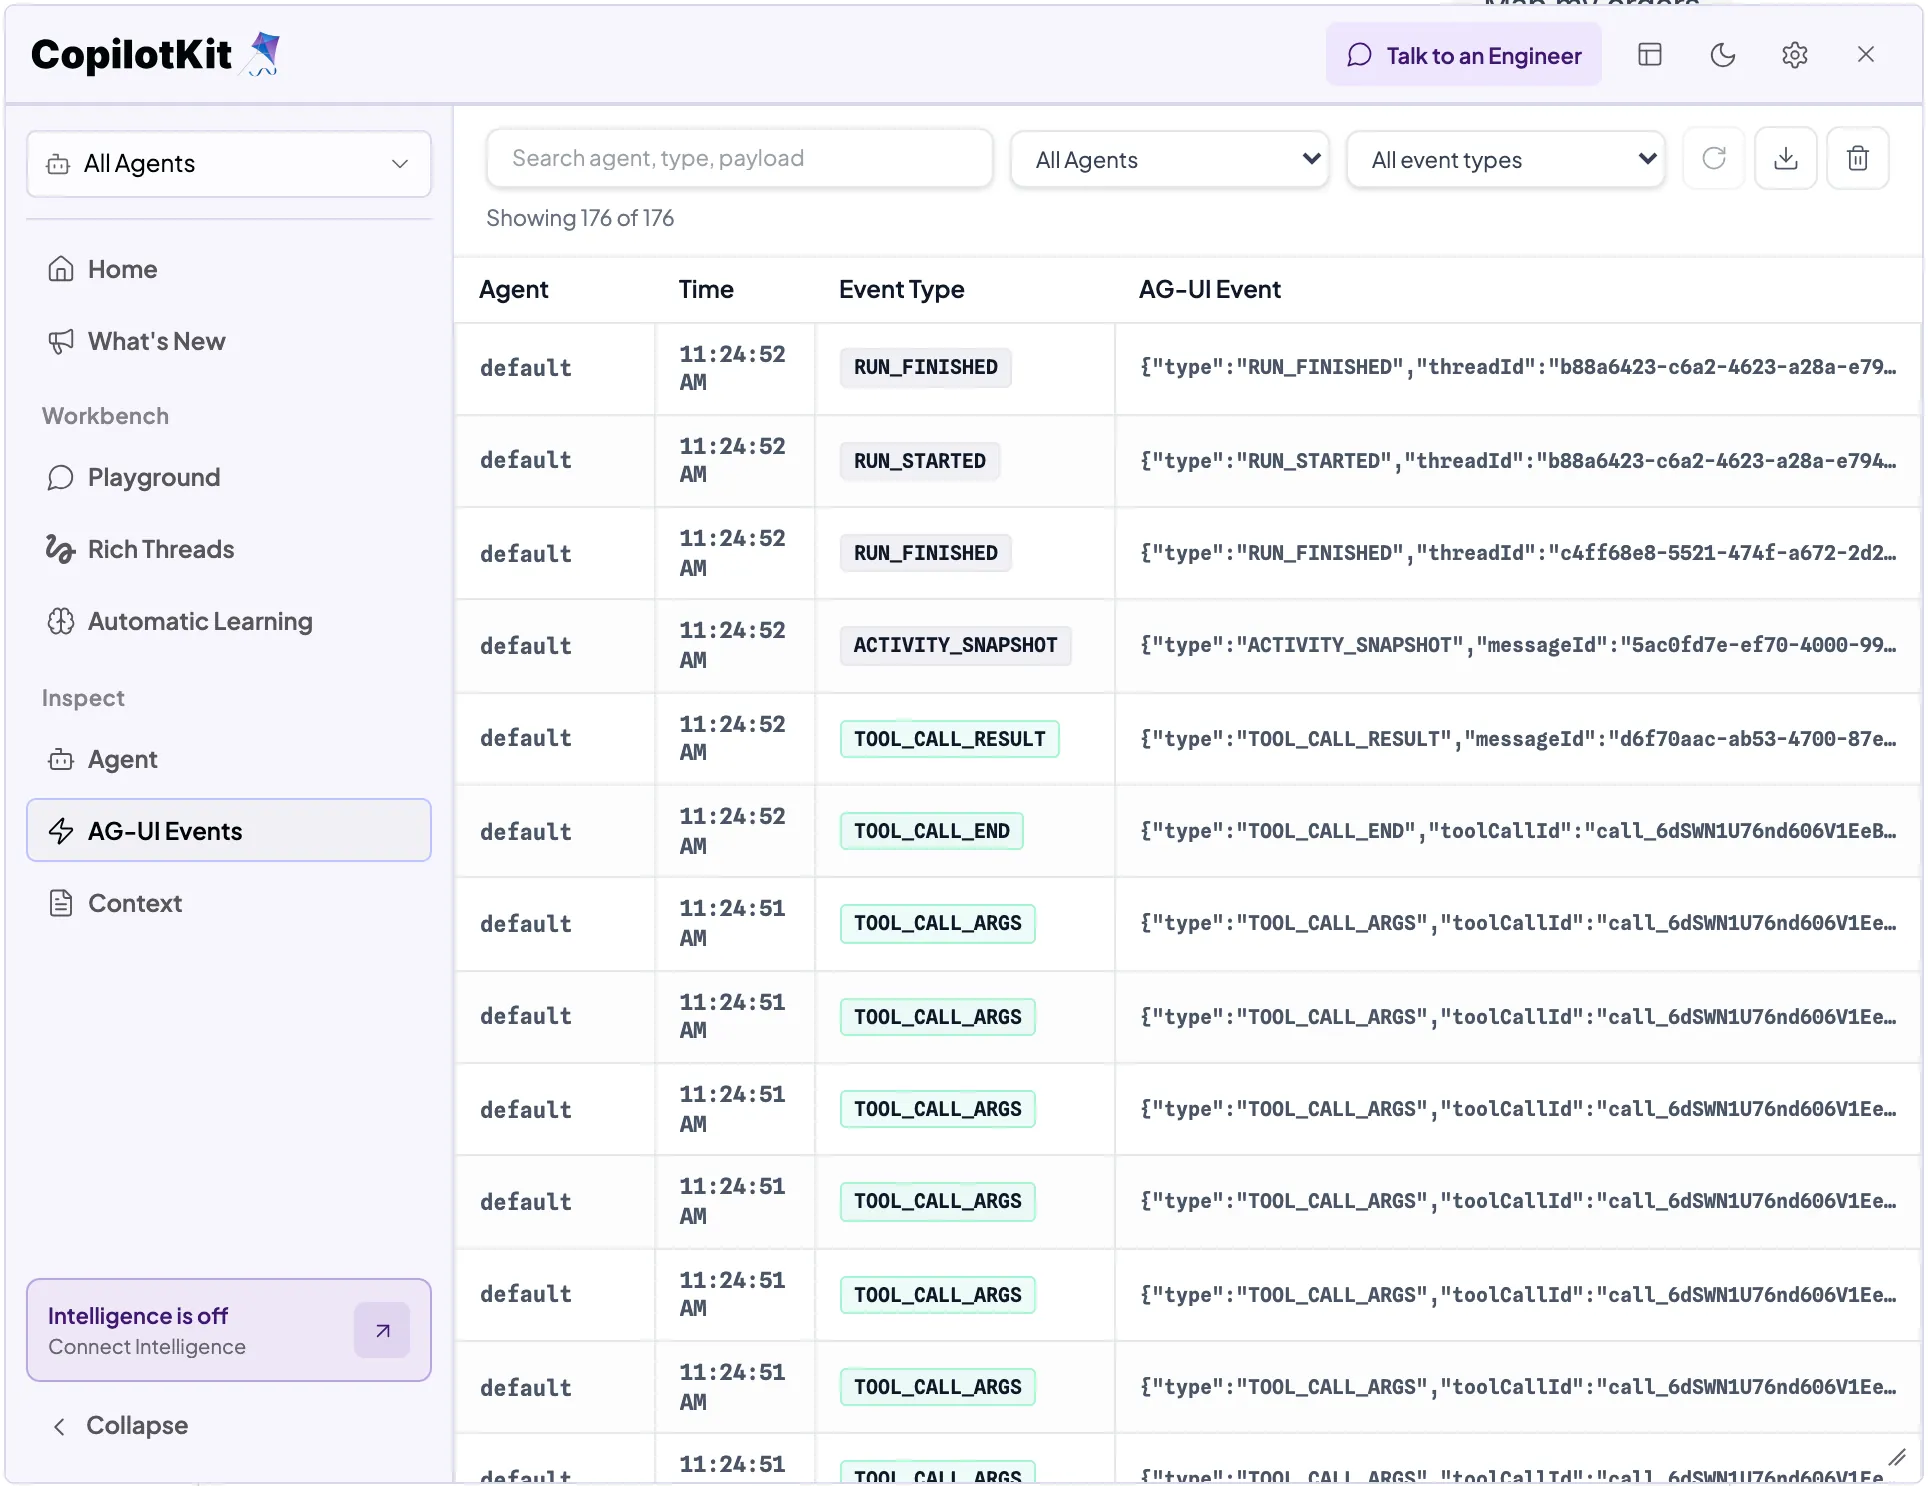The width and height of the screenshot is (1928, 1486).
Task: Click the Agent column header
Action: point(514,289)
